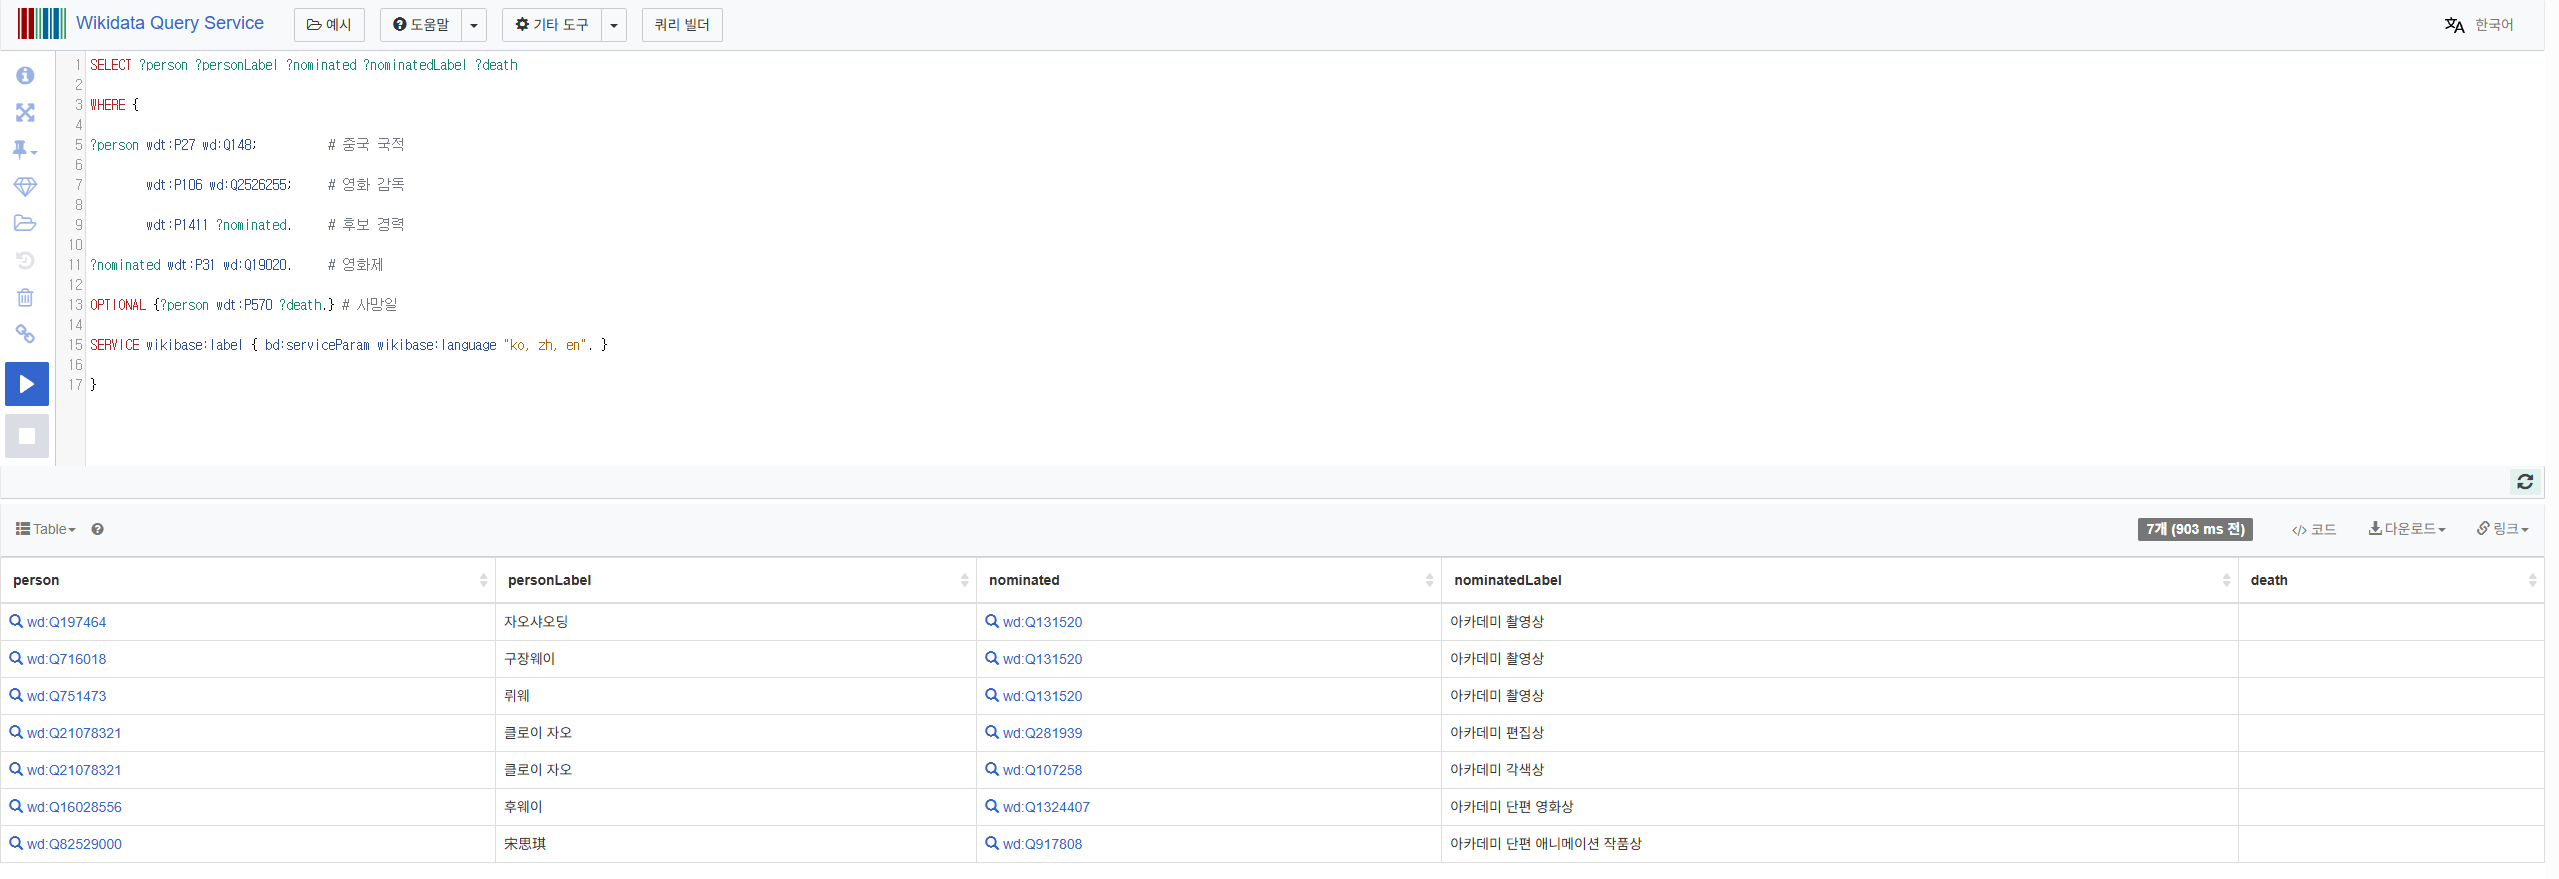Screen dimensions: 2559x879
Task: Toggle fullscreen editor with expand icon
Action: click(25, 113)
